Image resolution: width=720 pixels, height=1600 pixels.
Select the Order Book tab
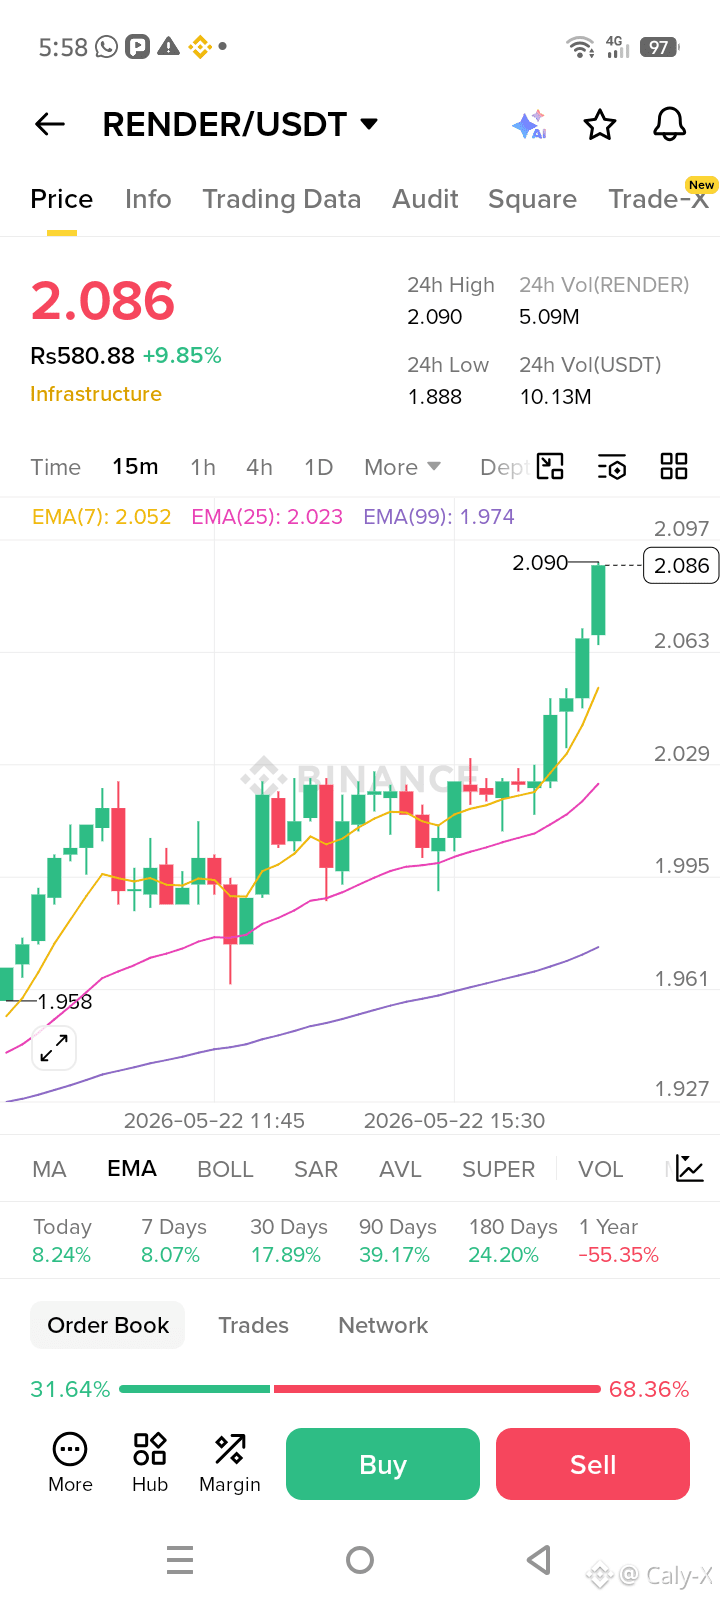tap(108, 1325)
